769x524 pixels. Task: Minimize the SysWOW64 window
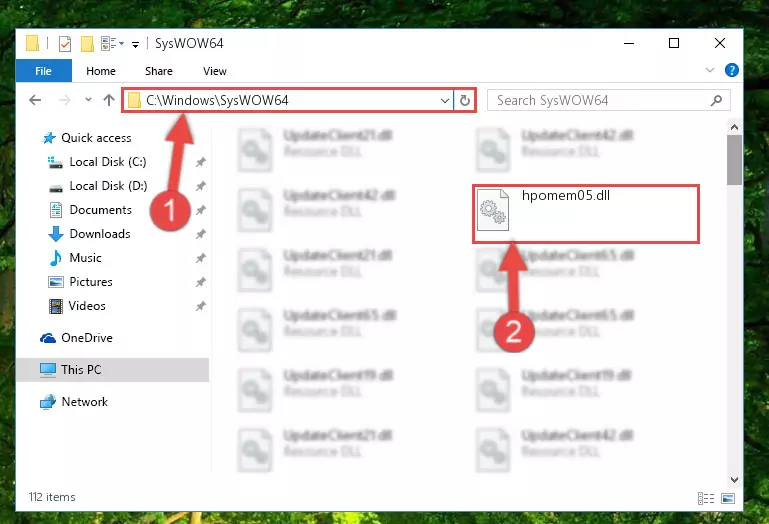[629, 44]
